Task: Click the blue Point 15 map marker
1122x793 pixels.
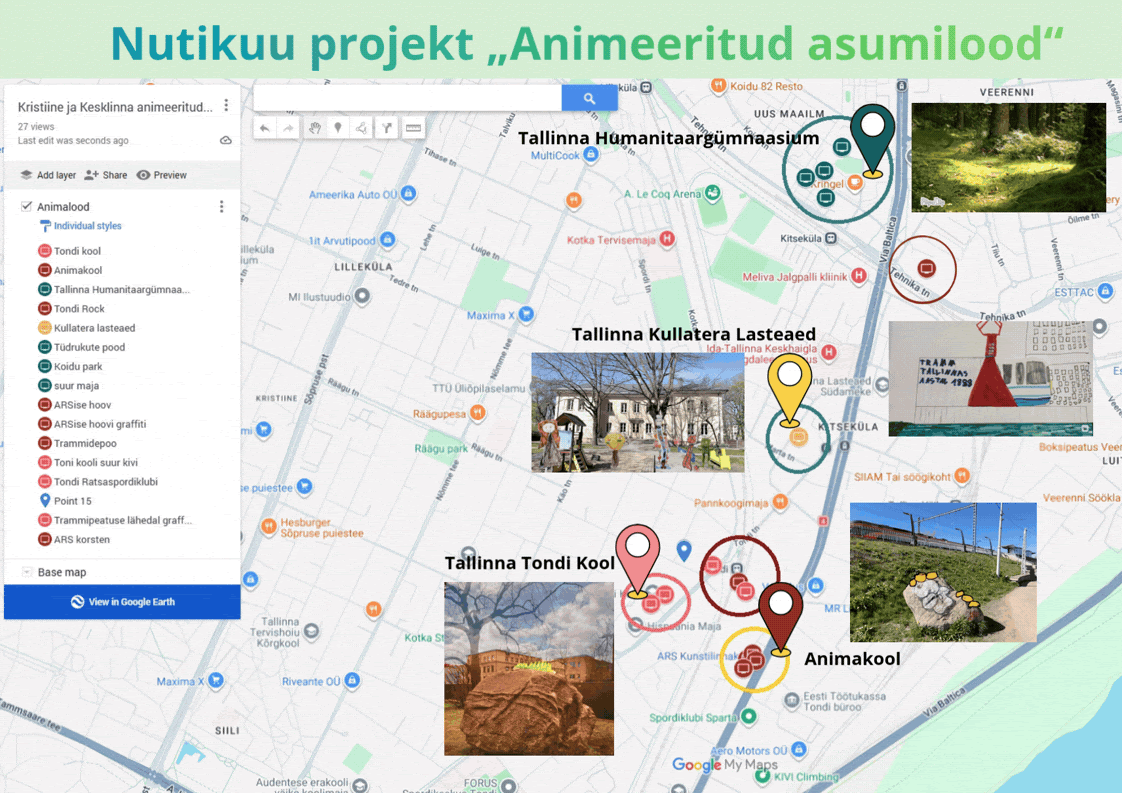Action: click(x=684, y=550)
